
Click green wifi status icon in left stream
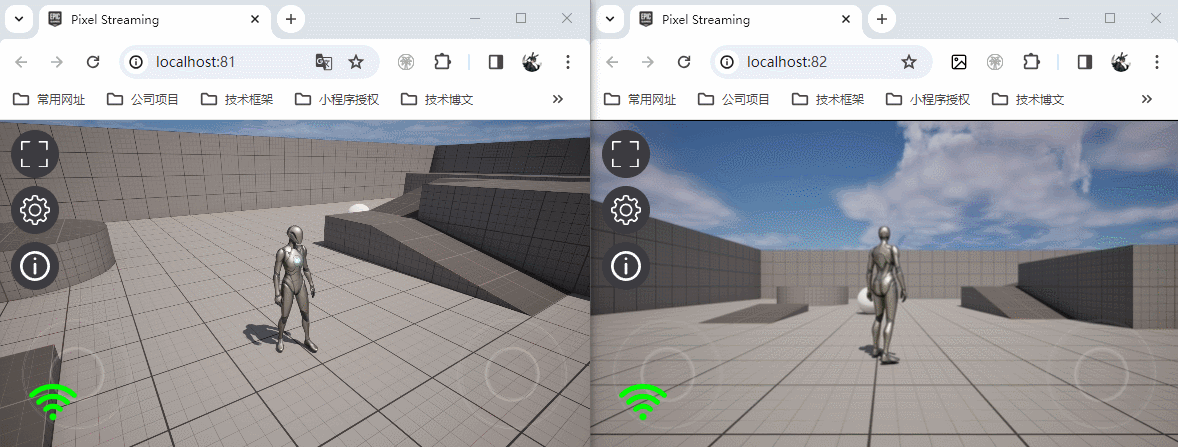53,402
